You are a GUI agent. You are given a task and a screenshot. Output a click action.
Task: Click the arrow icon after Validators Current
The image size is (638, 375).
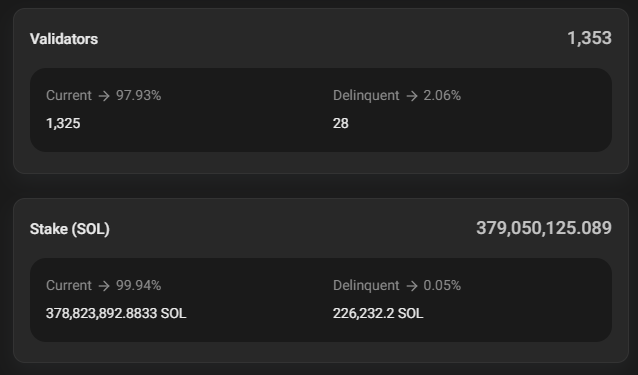(x=104, y=96)
